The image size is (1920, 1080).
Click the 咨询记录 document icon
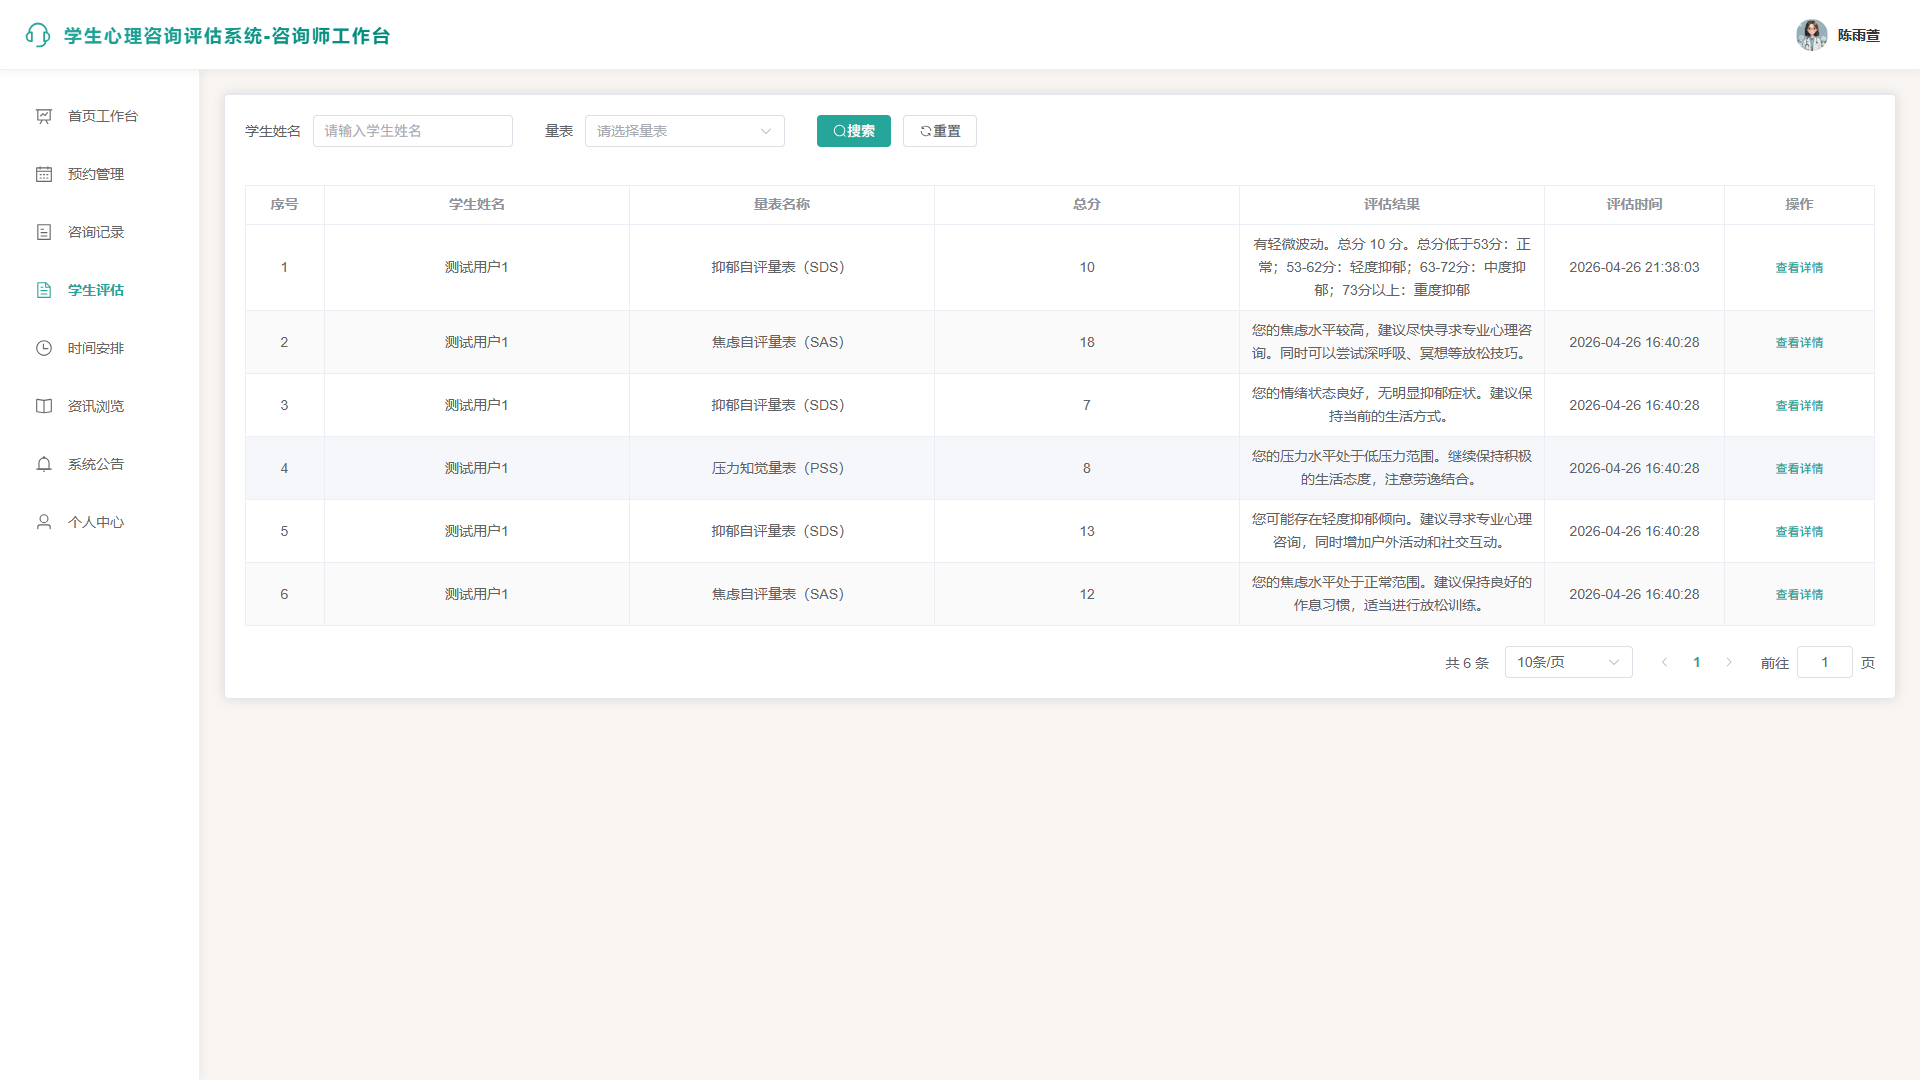(44, 232)
